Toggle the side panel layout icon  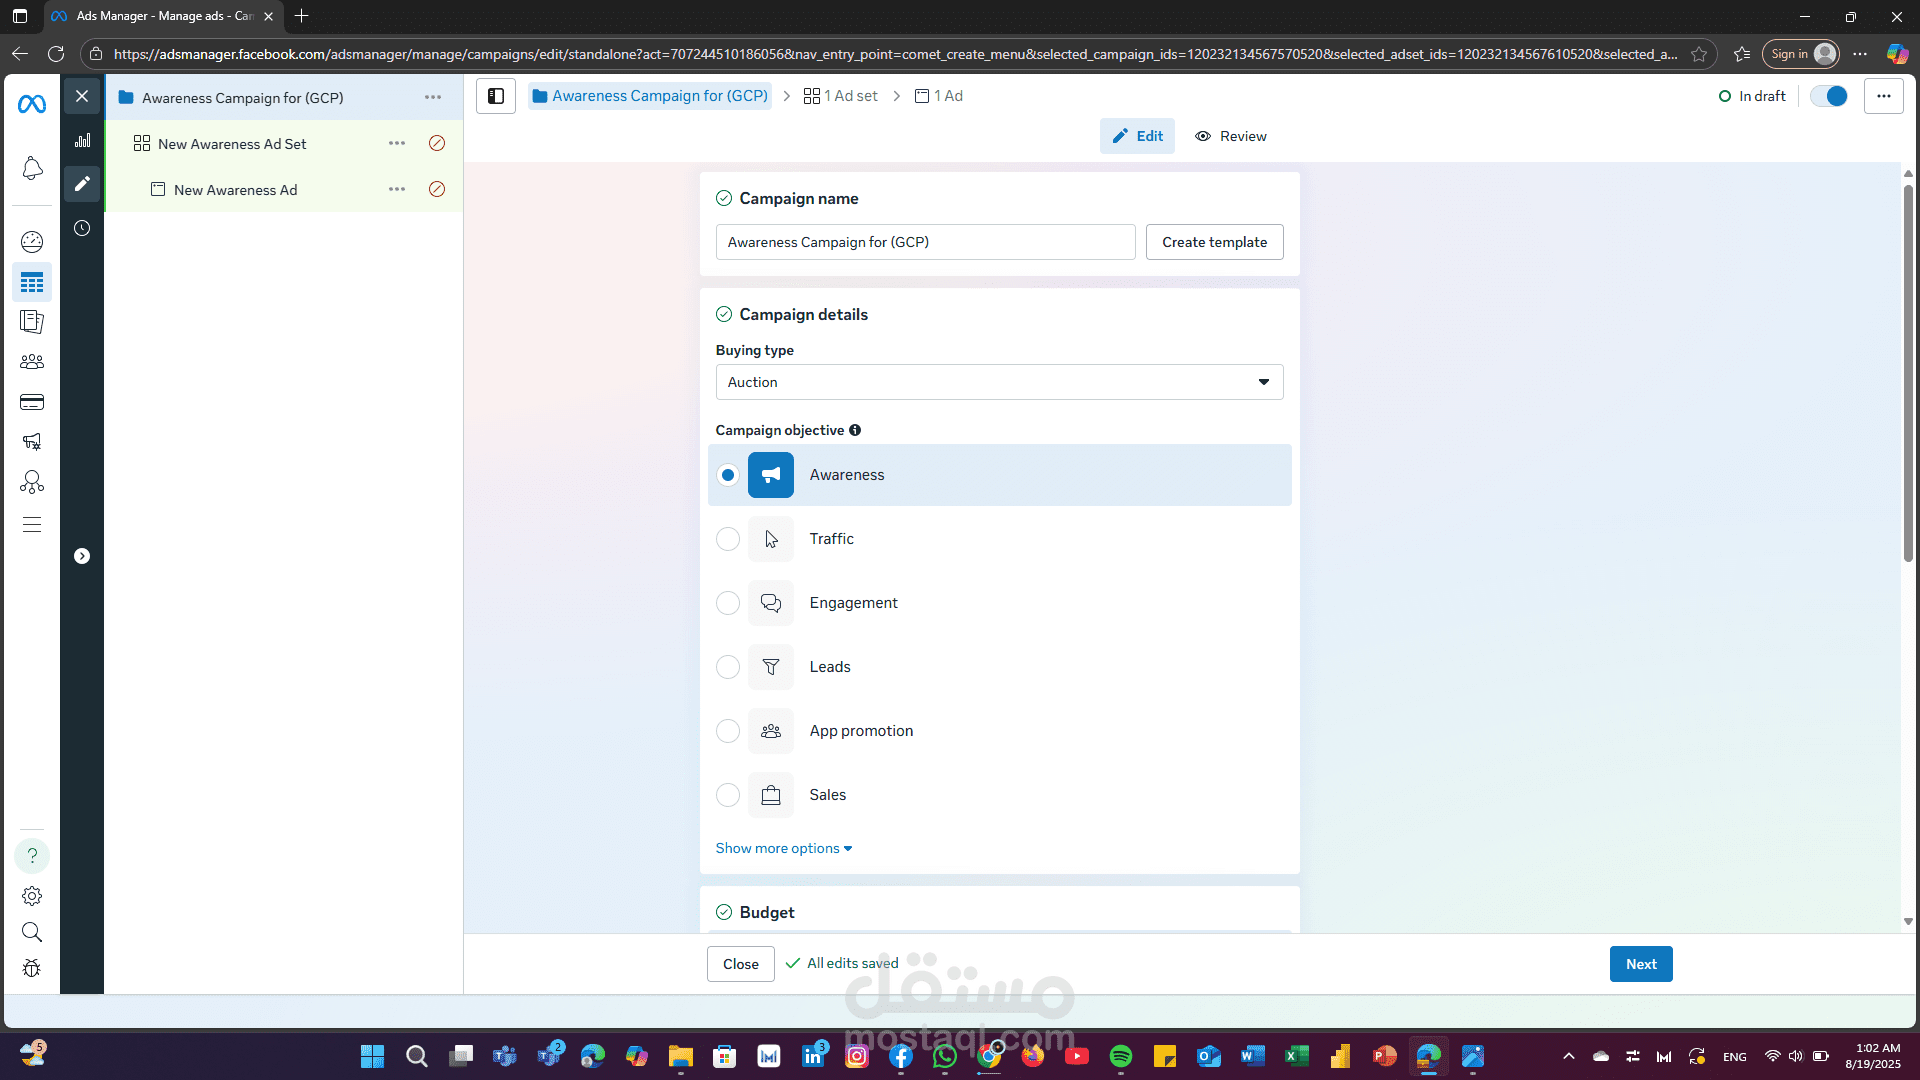[x=496, y=96]
